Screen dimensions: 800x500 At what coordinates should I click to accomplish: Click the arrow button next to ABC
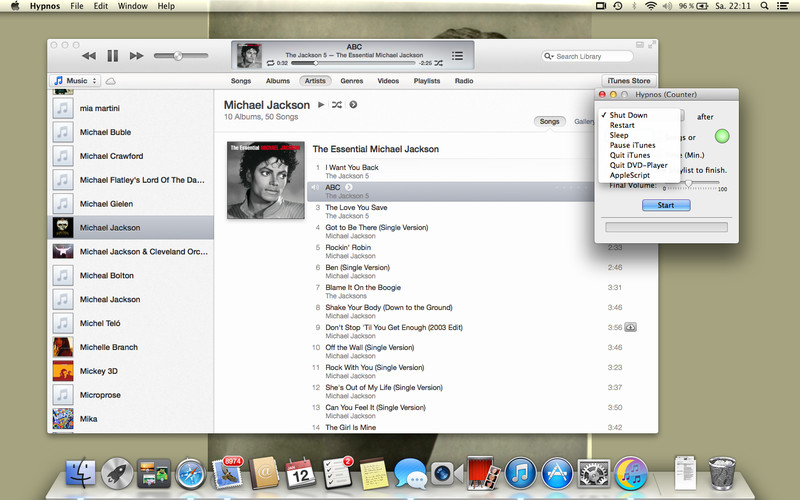[x=349, y=187]
